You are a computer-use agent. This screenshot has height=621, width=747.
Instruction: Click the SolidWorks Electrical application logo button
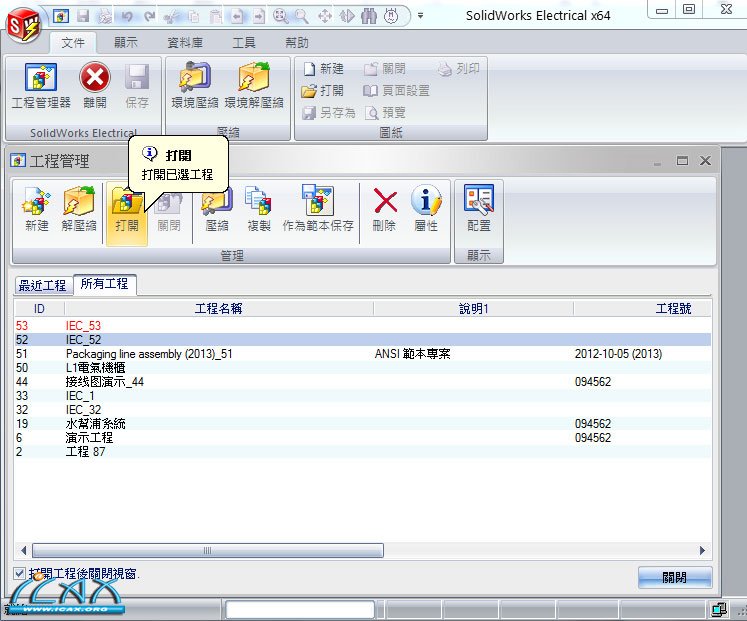click(23, 26)
